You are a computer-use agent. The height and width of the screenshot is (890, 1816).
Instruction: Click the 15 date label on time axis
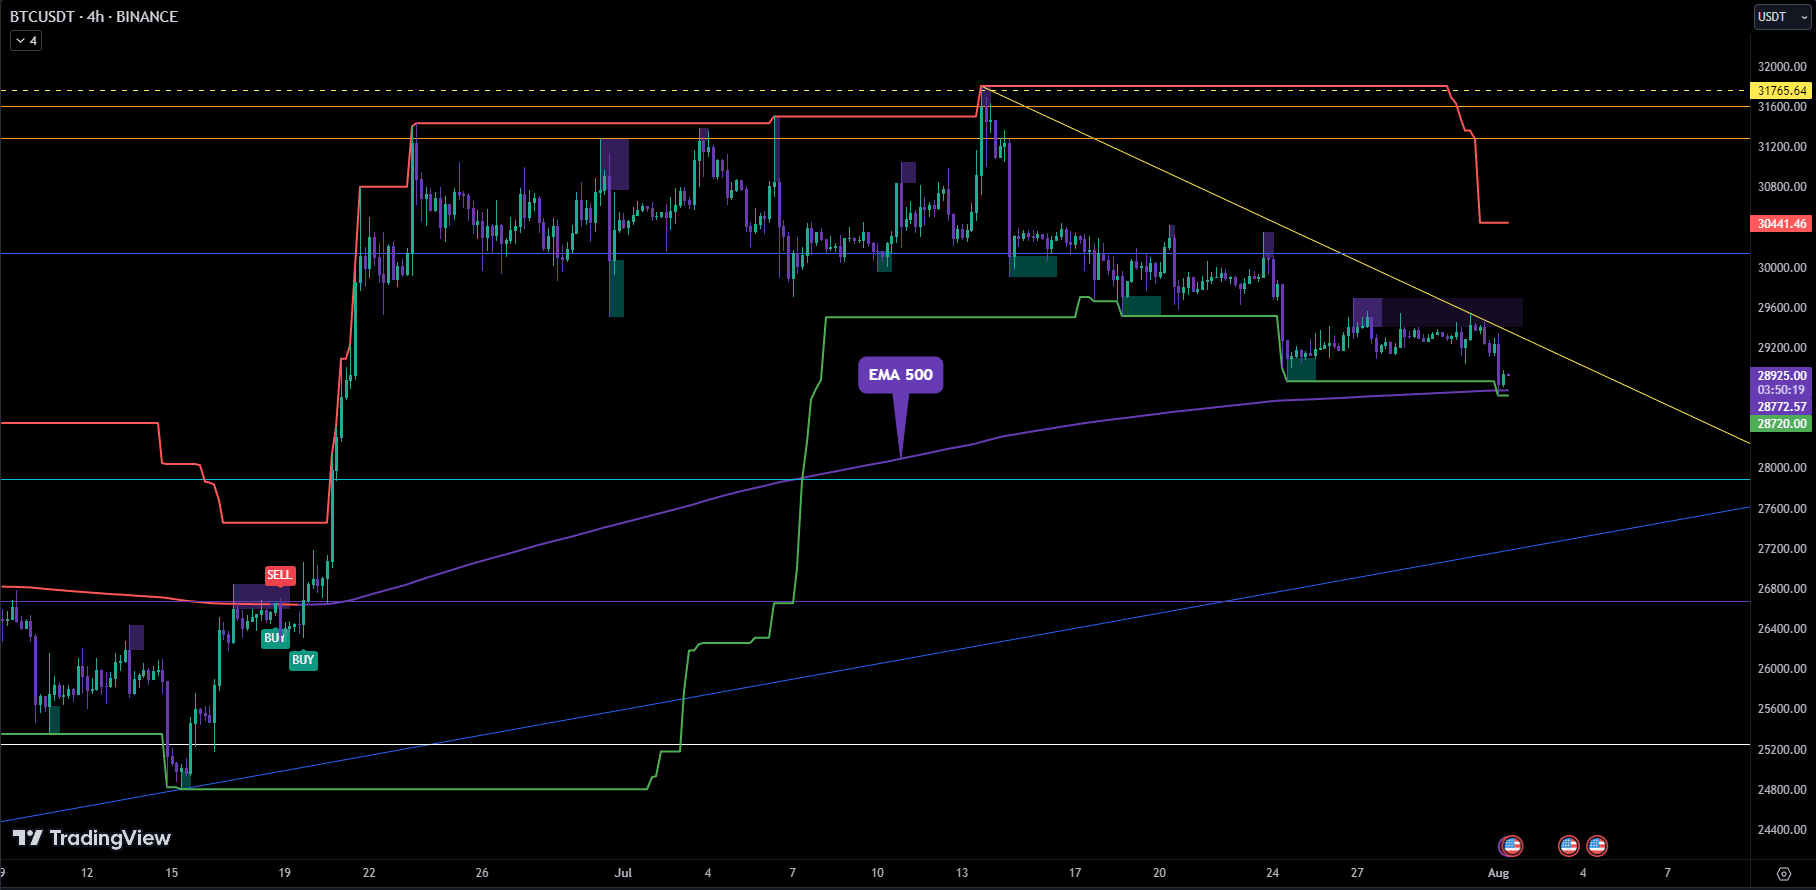172,873
